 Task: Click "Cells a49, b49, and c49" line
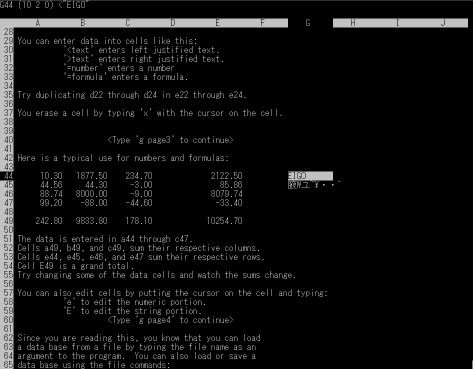(x=139, y=248)
